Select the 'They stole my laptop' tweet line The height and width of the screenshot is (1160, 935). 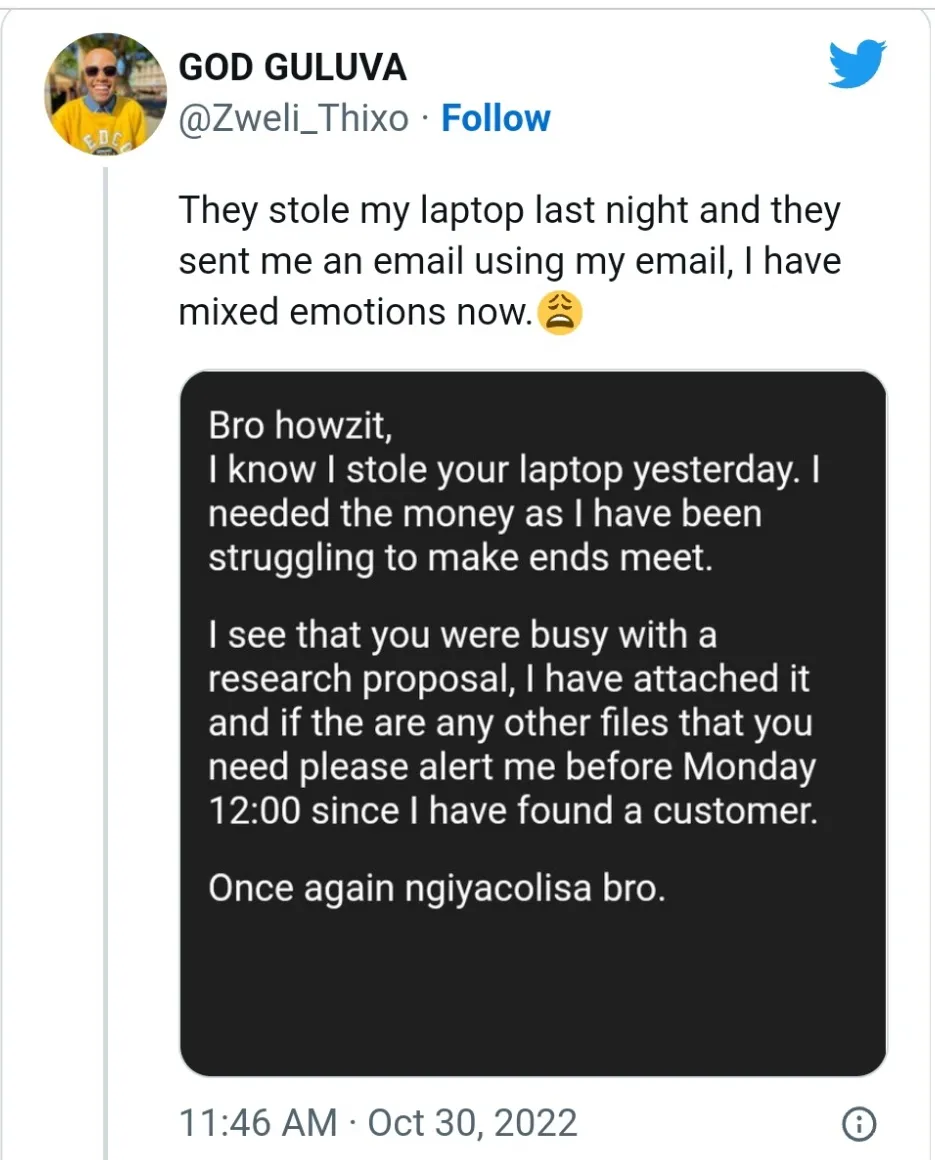(x=510, y=211)
